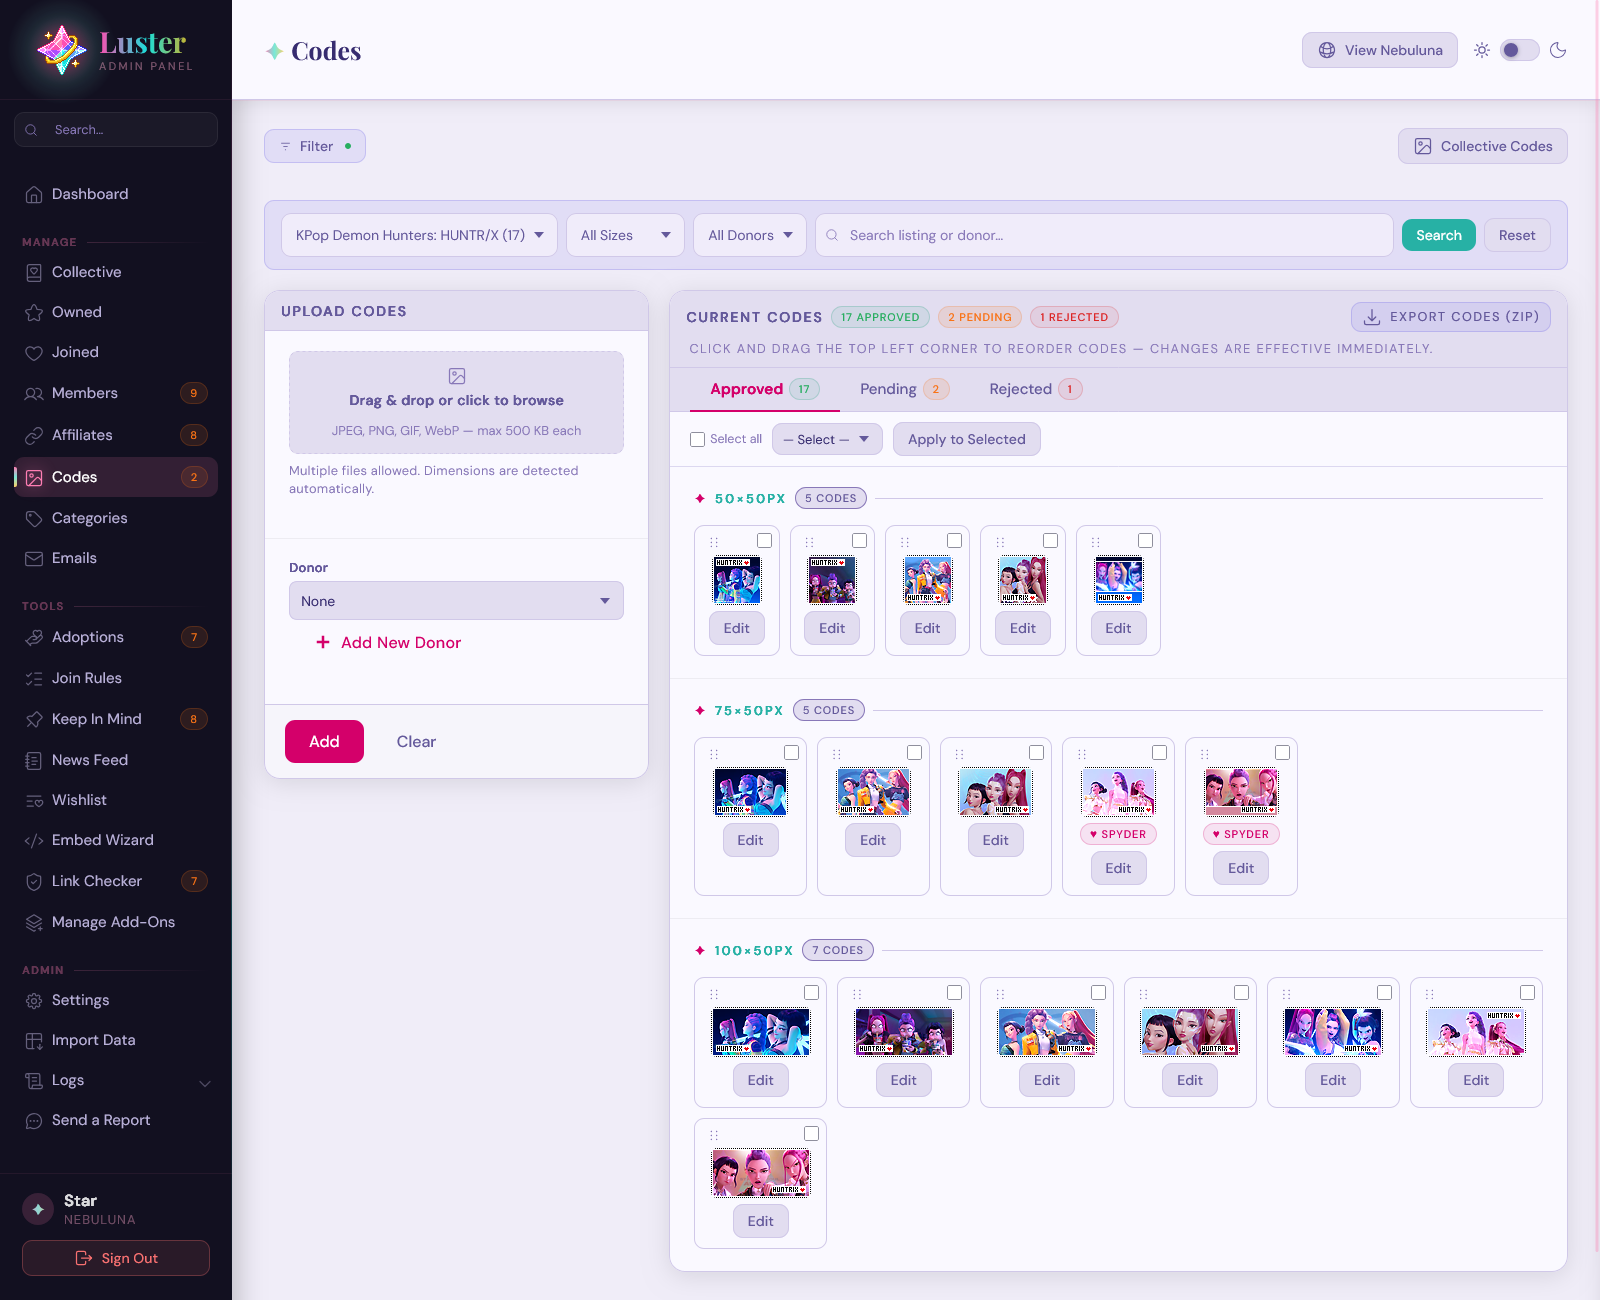Switch to light mode sun icon
The height and width of the screenshot is (1300, 1600).
pos(1482,50)
